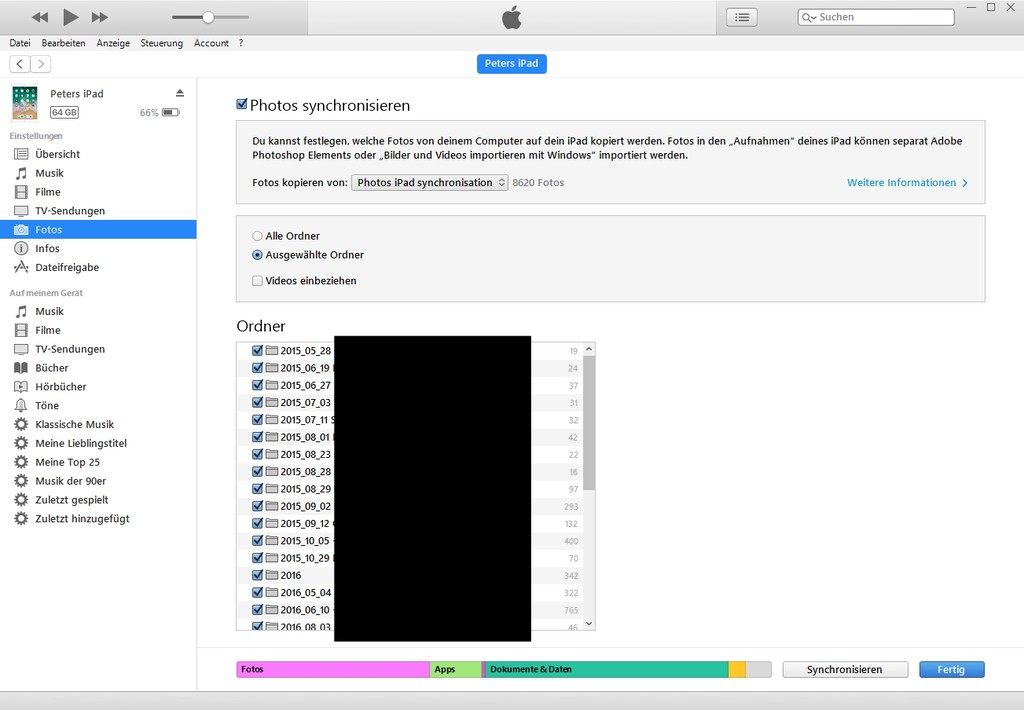Click the Fertig button
Viewport: 1024px width, 710px height.
pos(951,670)
